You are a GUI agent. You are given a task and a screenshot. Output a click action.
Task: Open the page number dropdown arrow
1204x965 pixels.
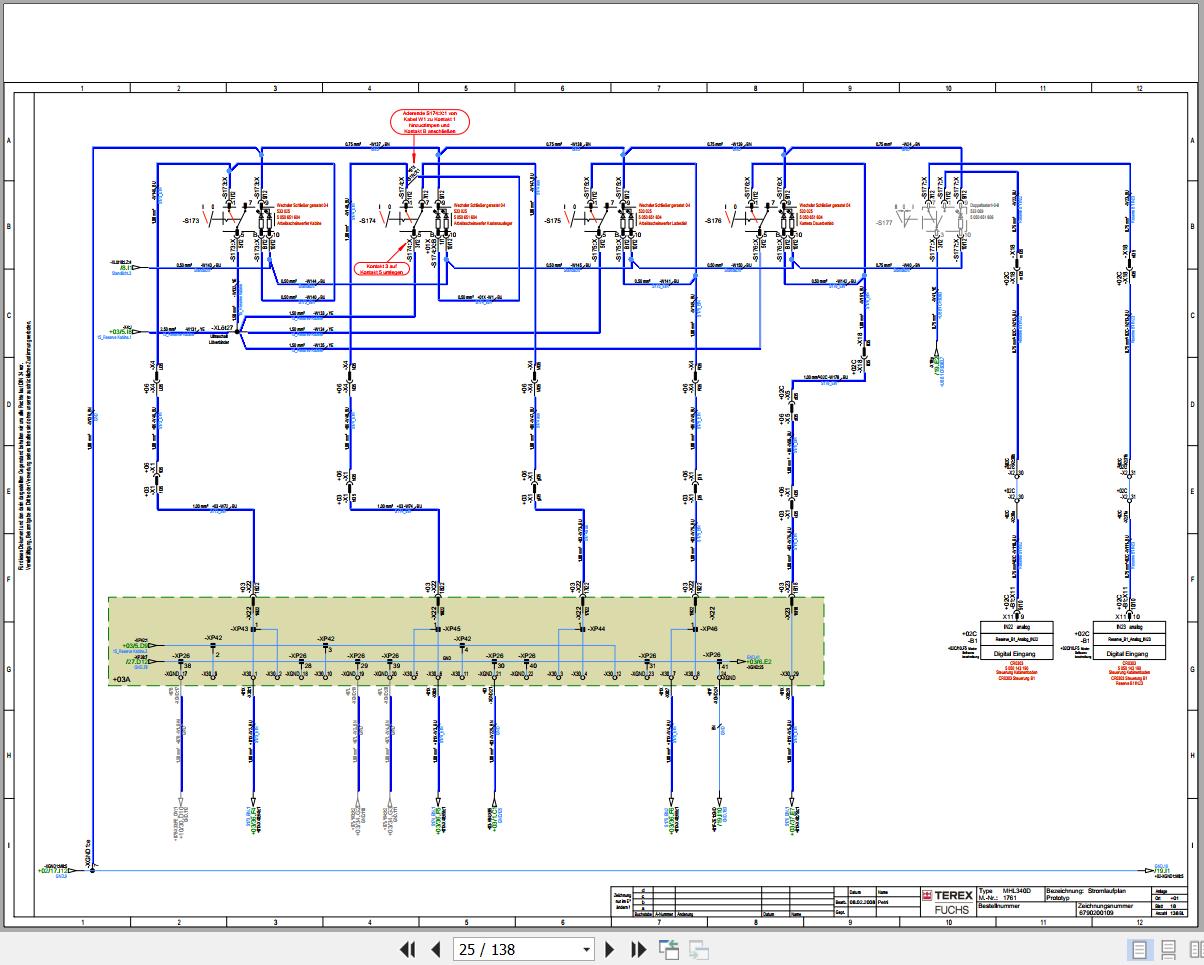tap(587, 950)
